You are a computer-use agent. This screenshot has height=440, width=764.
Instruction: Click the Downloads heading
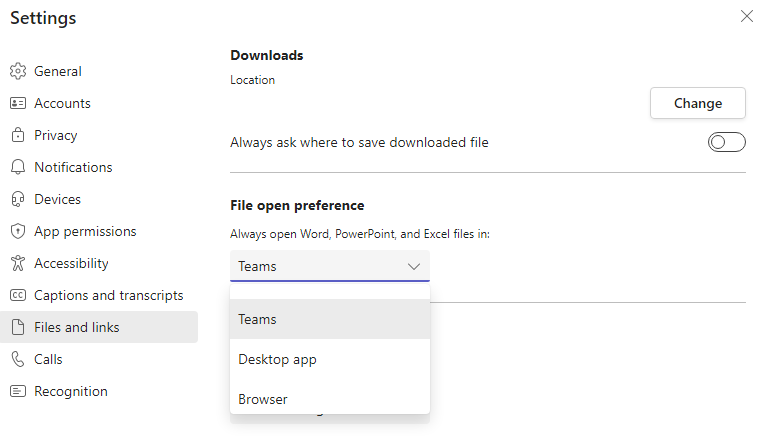[267, 56]
